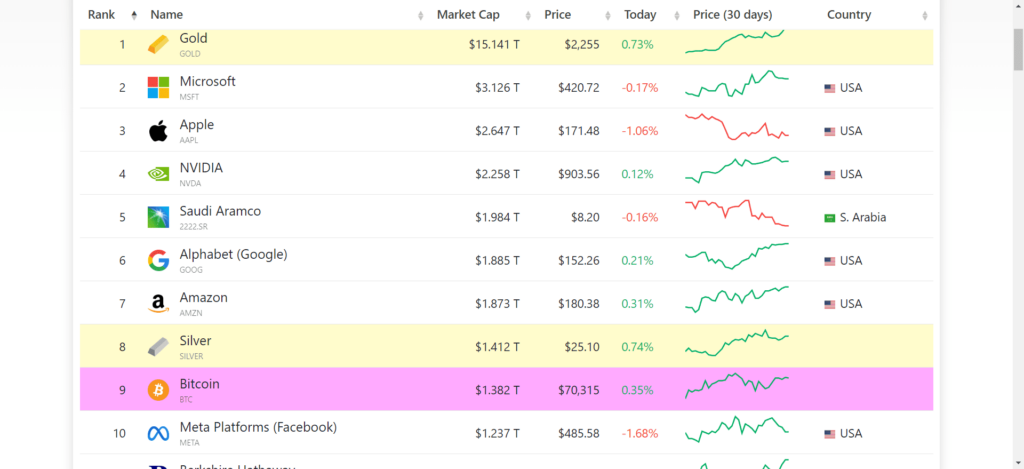Click the Amazon logo icon
This screenshot has height=469, width=1024.
[158, 304]
